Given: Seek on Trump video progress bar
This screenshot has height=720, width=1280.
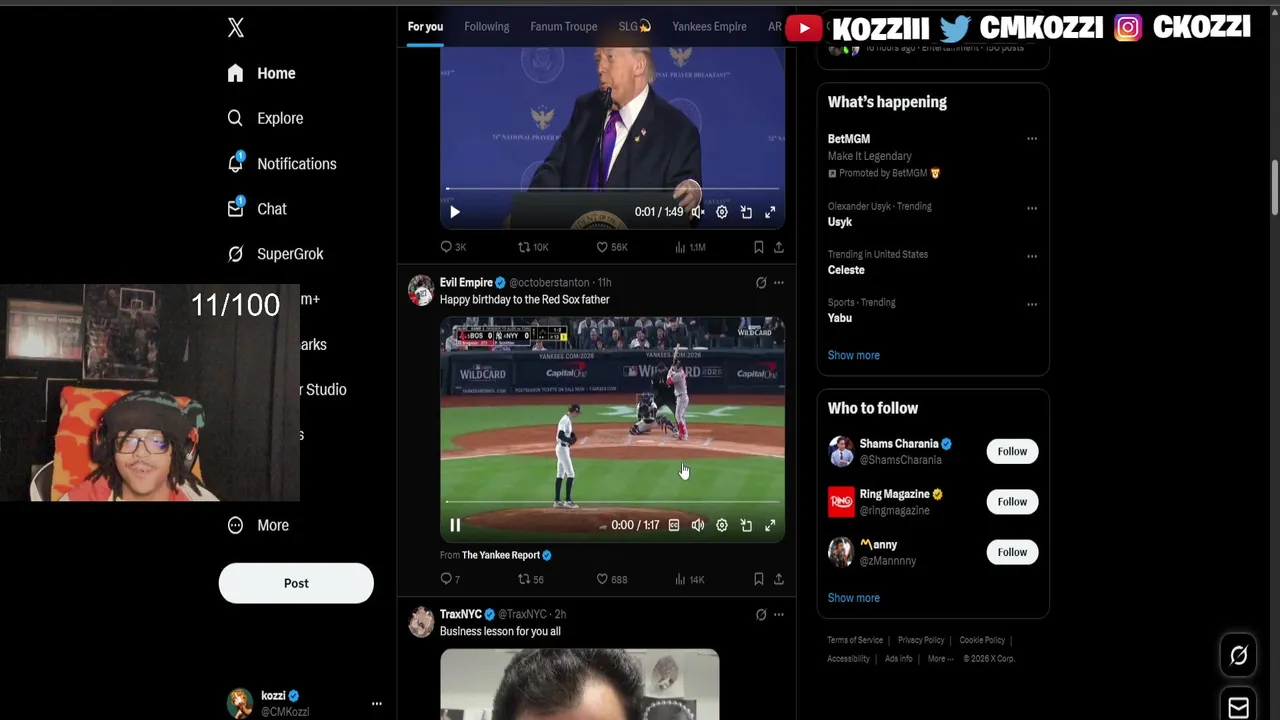Looking at the screenshot, I should pos(612,189).
